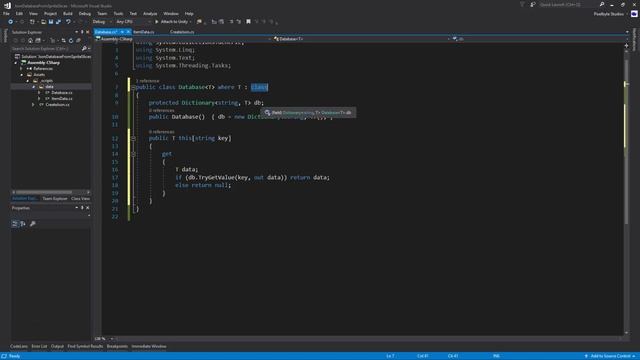
Task: Select the data folder in Solution Explorer
Action: 49,87
